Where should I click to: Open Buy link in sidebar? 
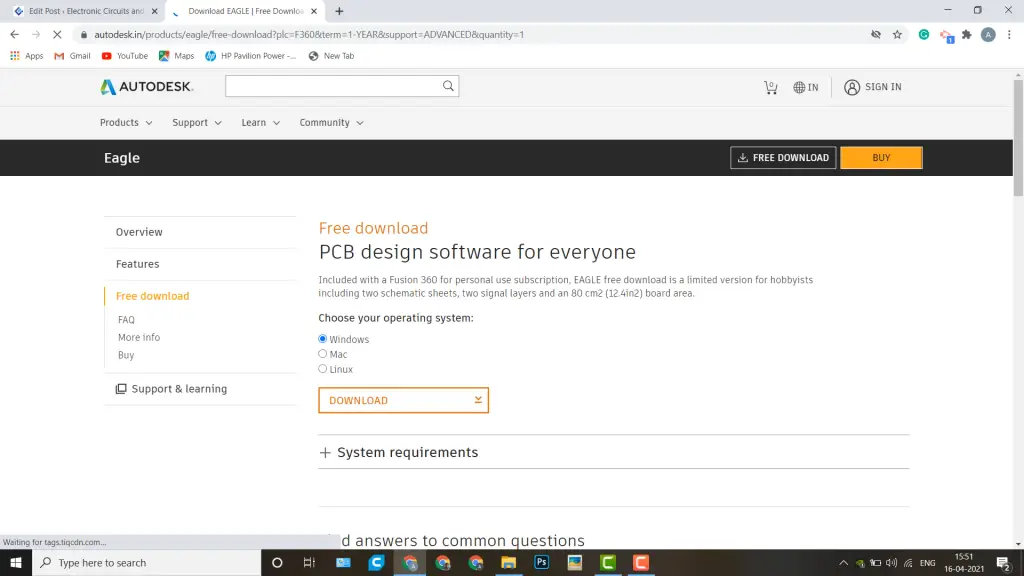pyautogui.click(x=125, y=355)
